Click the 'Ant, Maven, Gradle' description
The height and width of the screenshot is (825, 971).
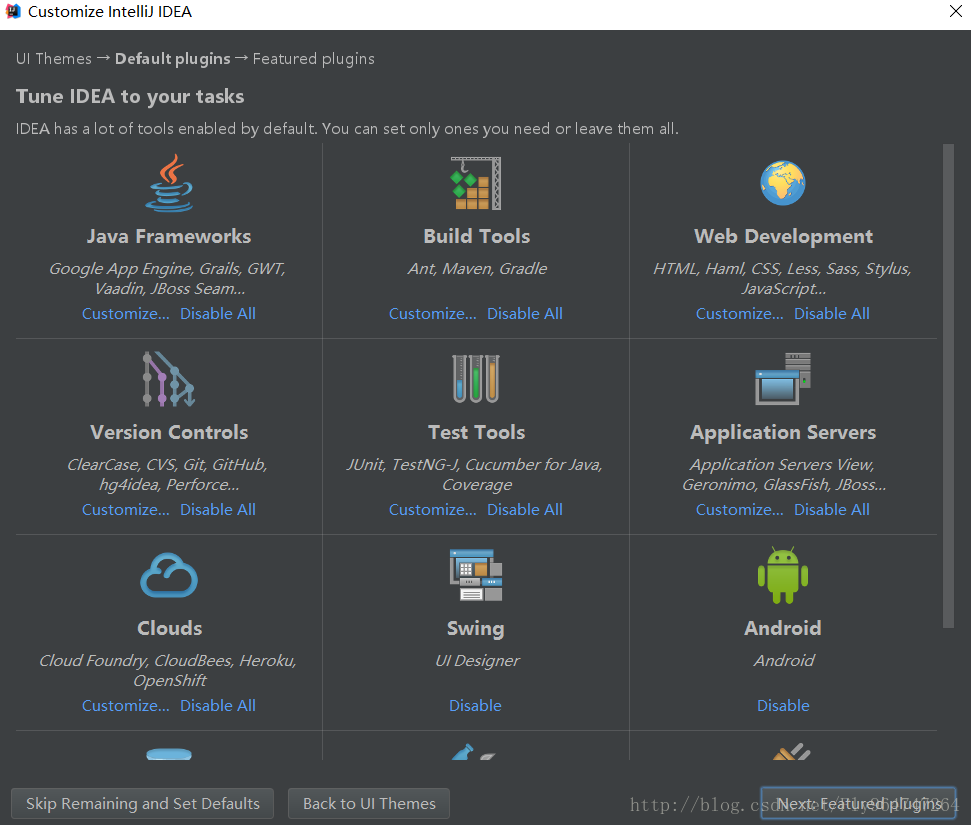(477, 268)
